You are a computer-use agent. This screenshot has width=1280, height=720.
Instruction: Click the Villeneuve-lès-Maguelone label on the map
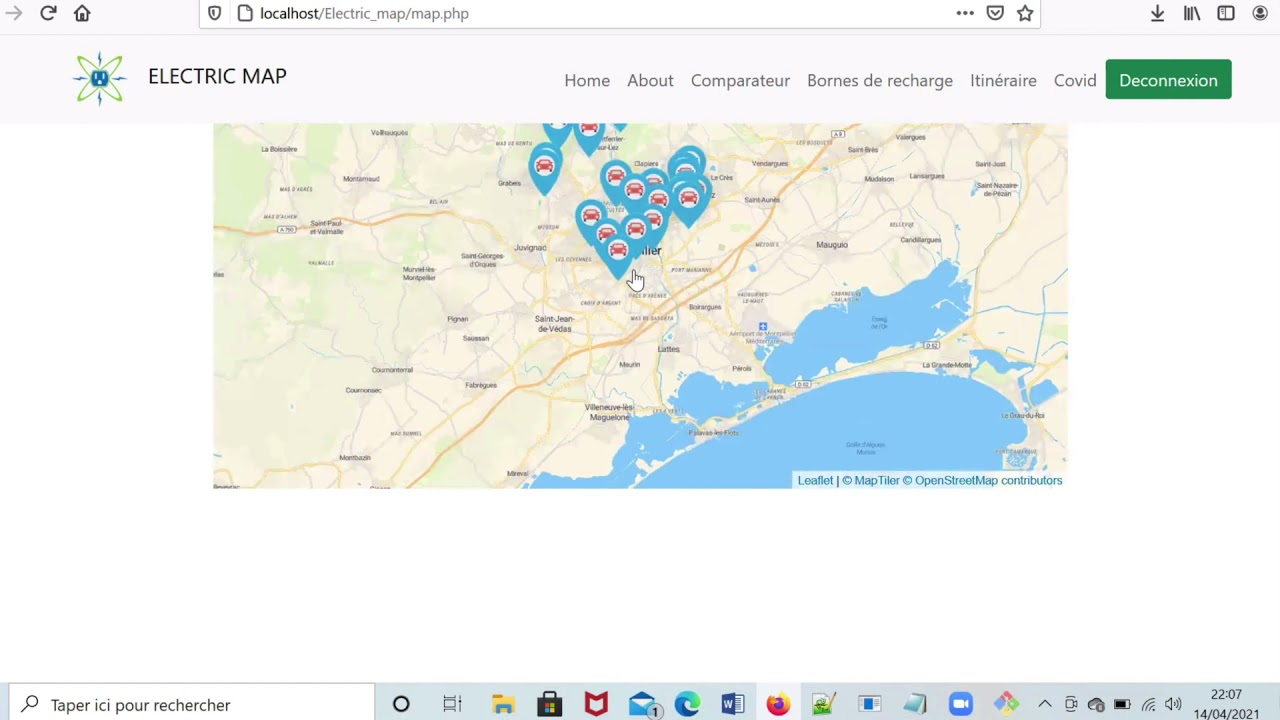tap(609, 412)
